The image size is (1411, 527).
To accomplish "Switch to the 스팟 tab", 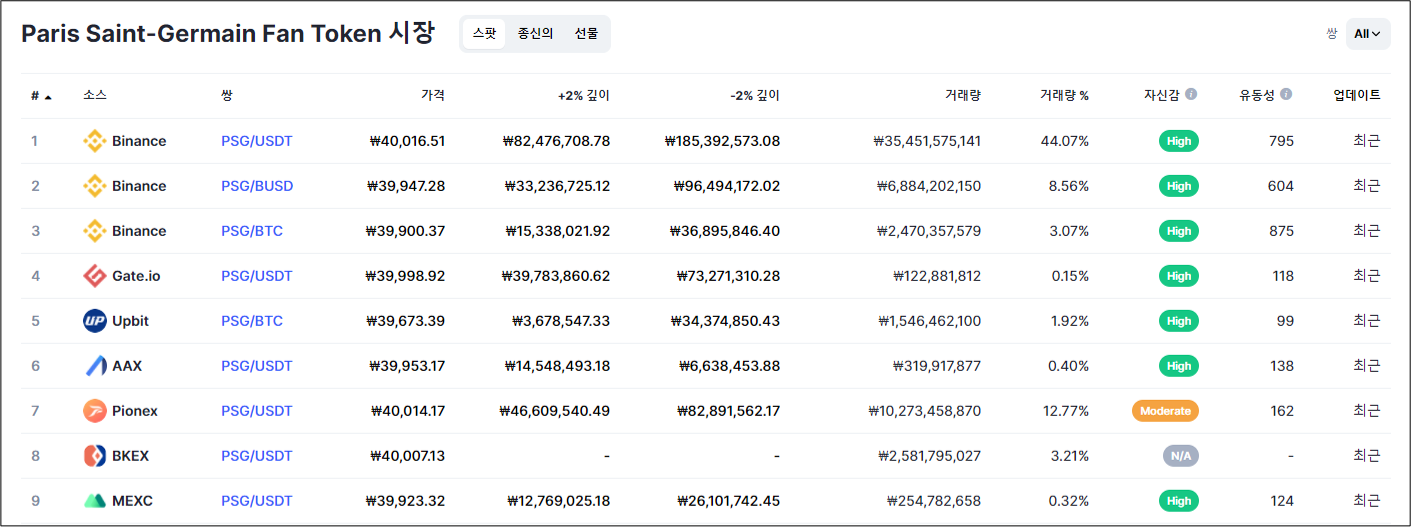I will click(484, 34).
